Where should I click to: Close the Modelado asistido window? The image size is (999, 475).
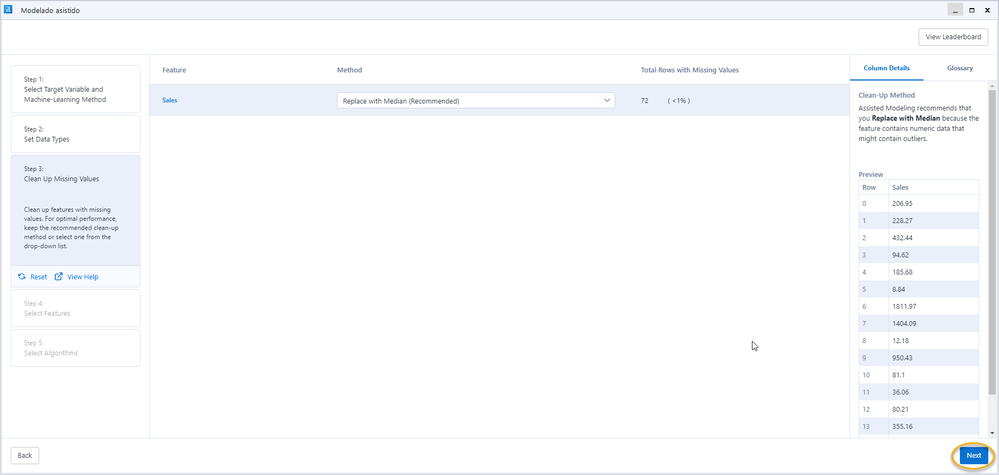click(988, 10)
